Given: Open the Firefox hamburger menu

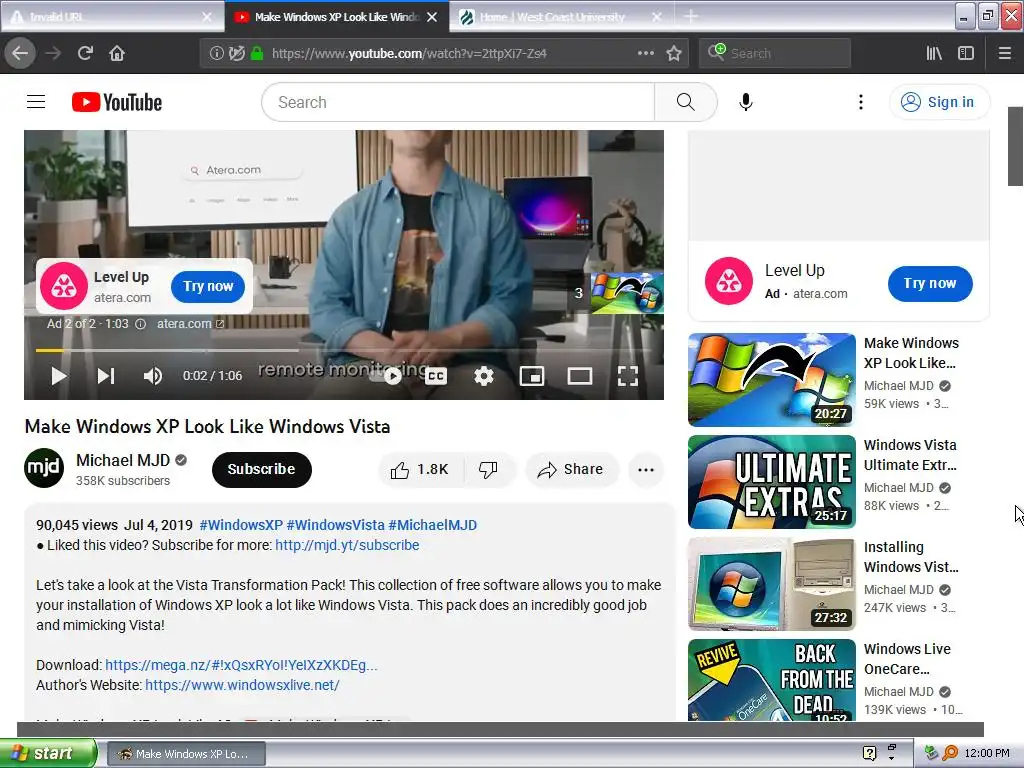Looking at the screenshot, I should 1004,53.
